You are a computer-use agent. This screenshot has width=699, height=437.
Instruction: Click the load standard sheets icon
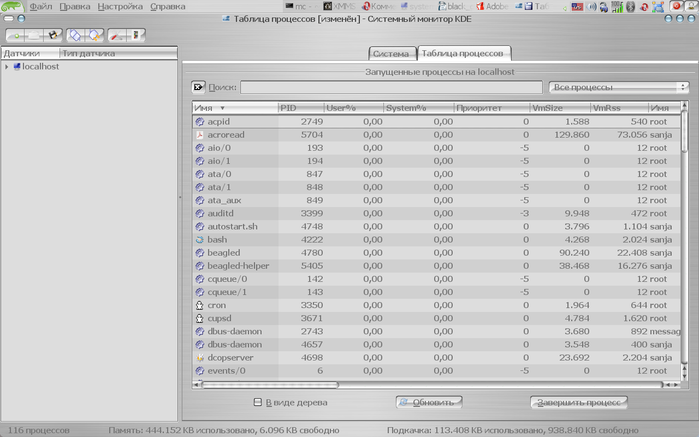click(x=136, y=35)
